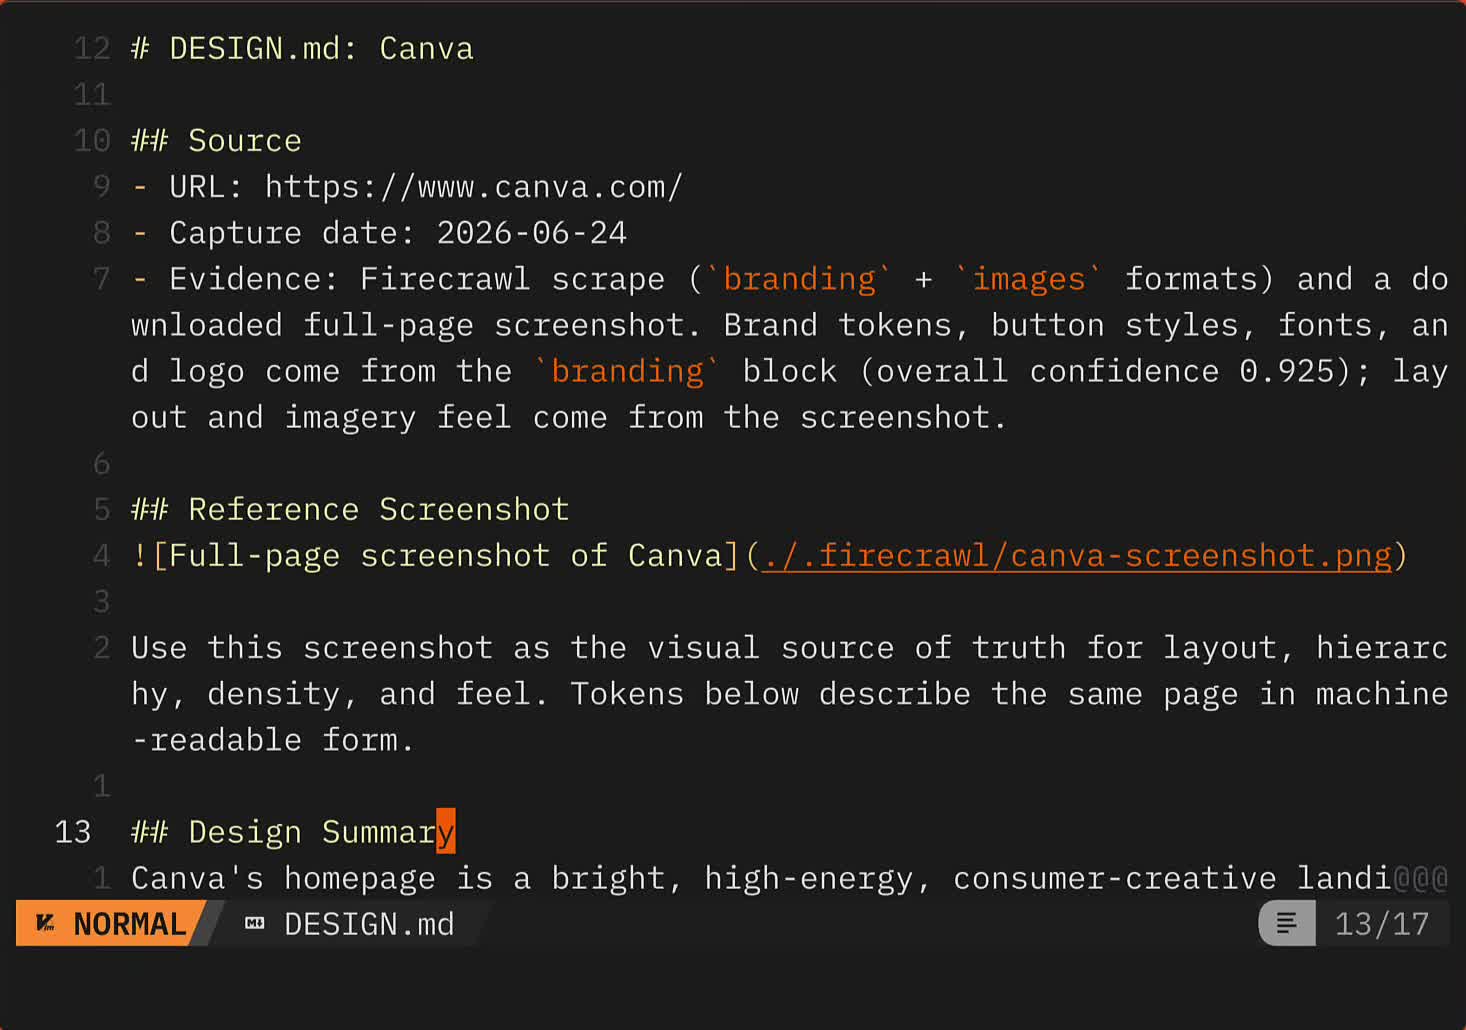Click the lines icon beside 13/17
1466x1030 pixels.
tap(1286, 923)
